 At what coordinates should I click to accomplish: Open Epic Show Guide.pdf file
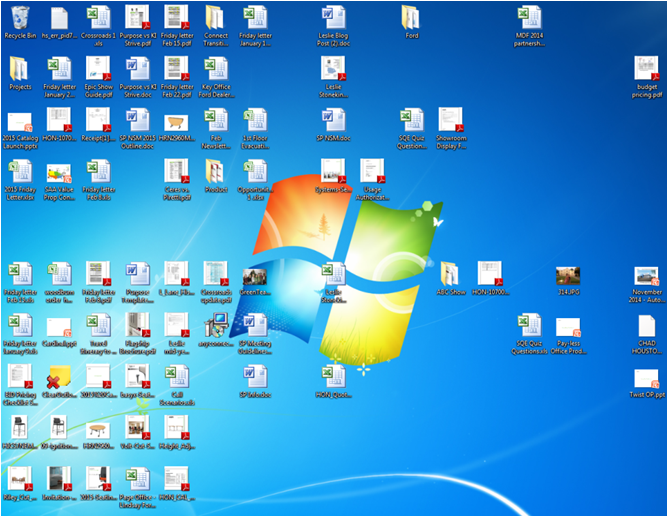tap(98, 70)
